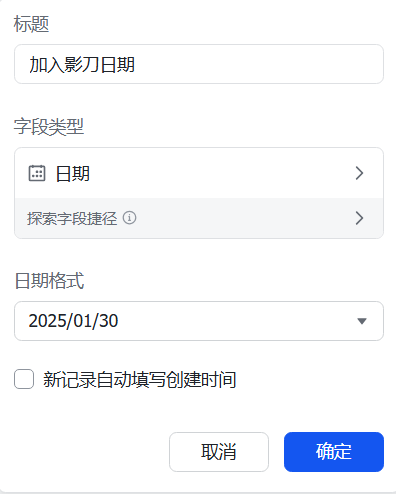Click the calendar icon beside 日期
The width and height of the screenshot is (396, 494).
click(37, 173)
